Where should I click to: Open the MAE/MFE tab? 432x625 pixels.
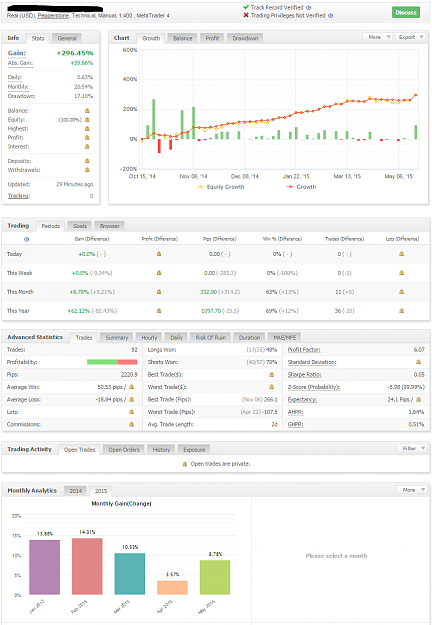tap(285, 338)
